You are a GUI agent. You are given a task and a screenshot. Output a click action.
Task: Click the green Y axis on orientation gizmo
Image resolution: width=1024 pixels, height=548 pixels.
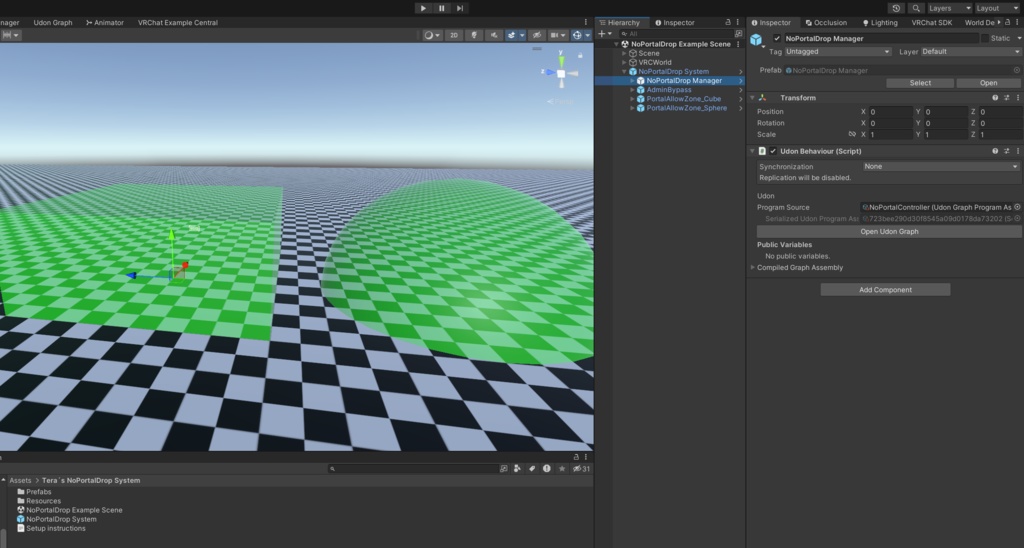pyautogui.click(x=561, y=61)
